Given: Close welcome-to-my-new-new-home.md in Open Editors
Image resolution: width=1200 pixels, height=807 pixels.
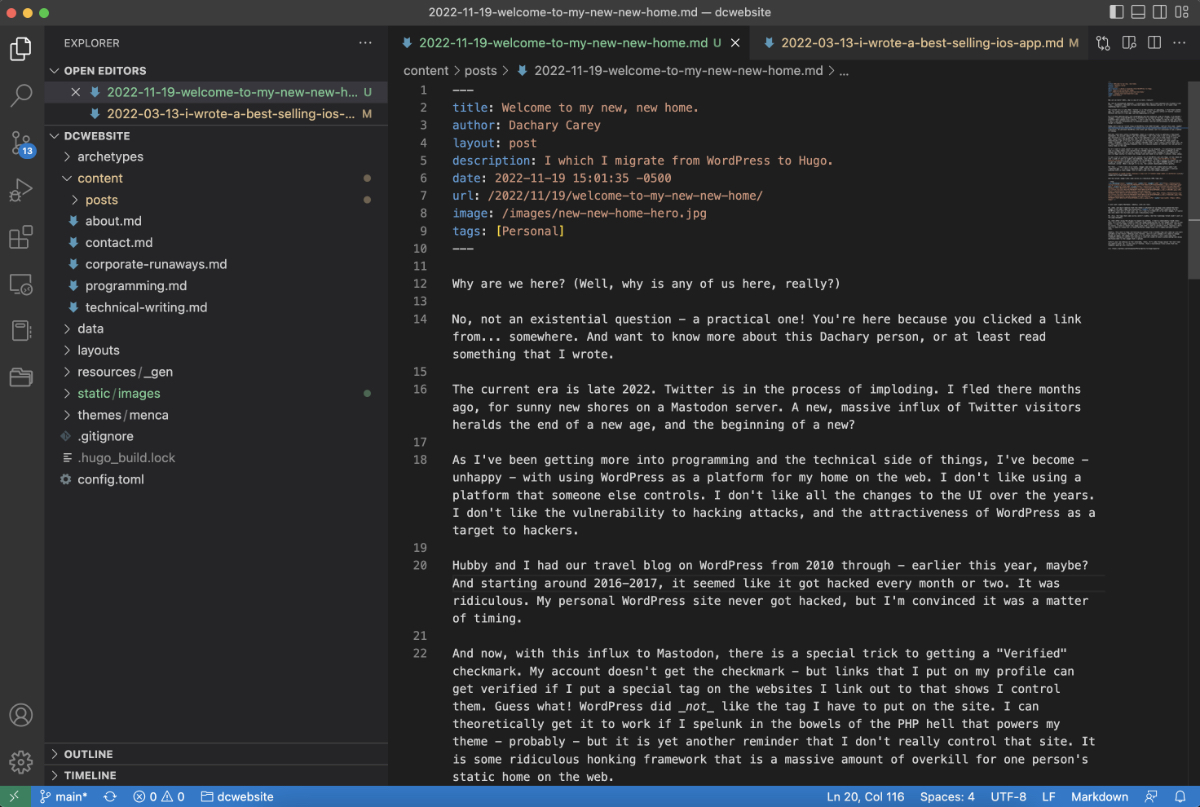Looking at the screenshot, I should pyautogui.click(x=76, y=92).
